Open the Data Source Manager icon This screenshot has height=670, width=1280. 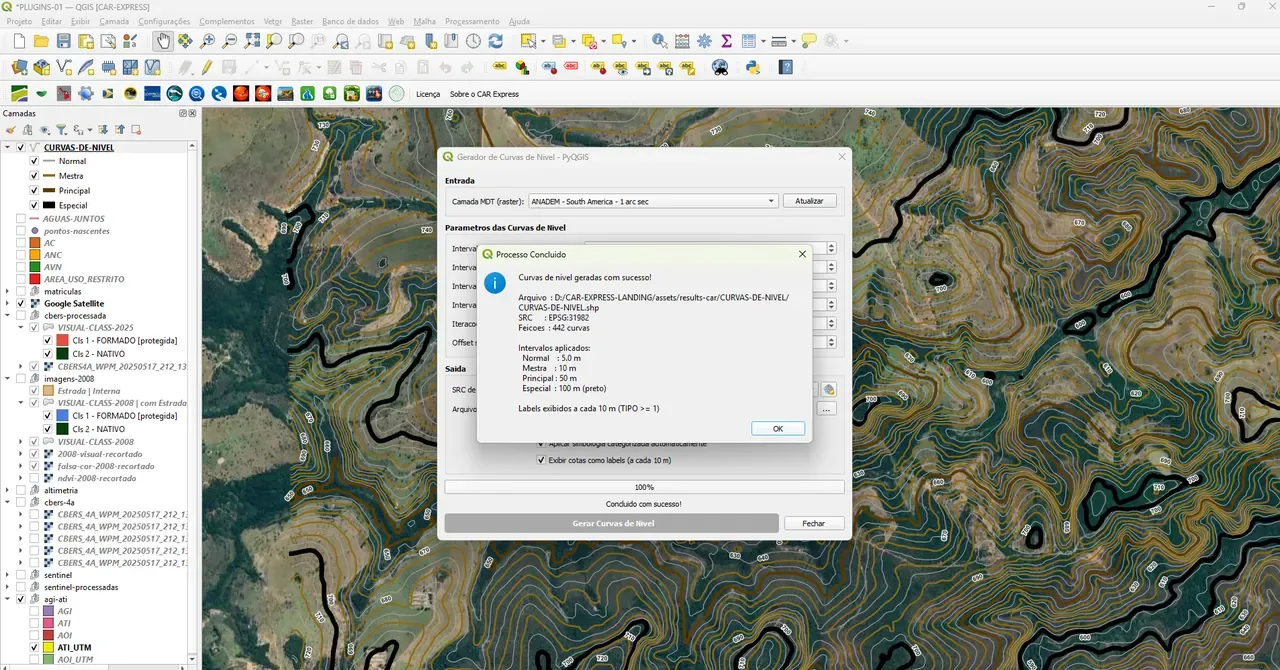click(x=19, y=67)
